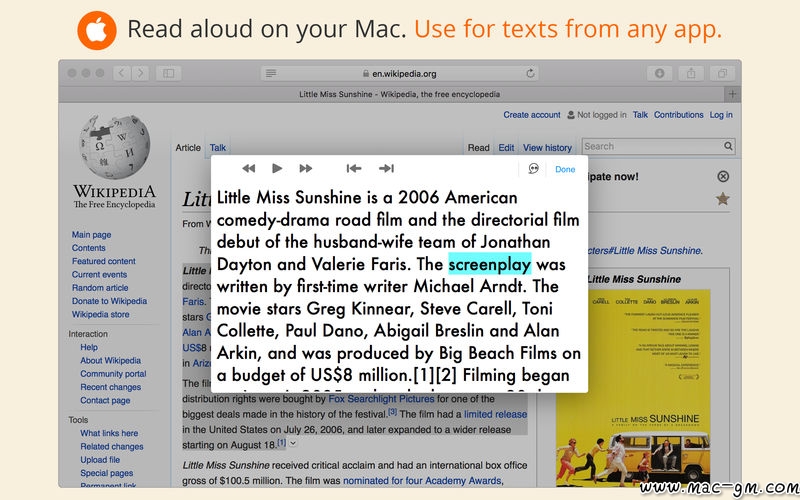Click the Little Miss Sunshine poster image
Image resolution: width=800 pixels, height=500 pixels.
633,388
